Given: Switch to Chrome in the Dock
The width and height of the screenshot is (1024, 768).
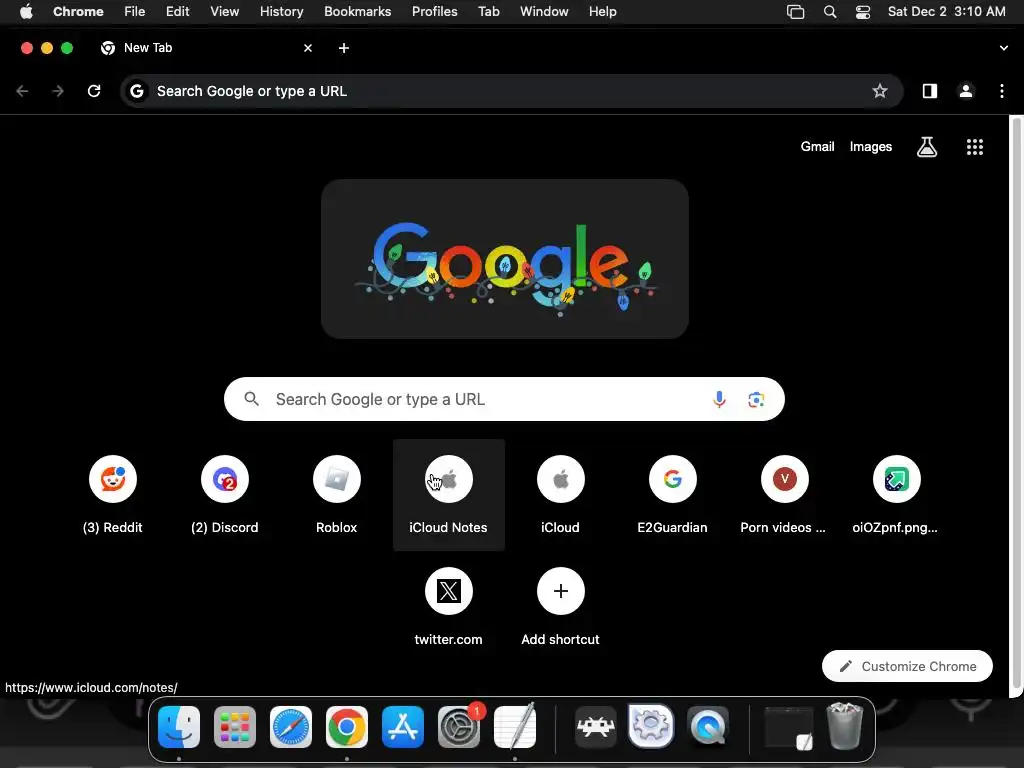Looking at the screenshot, I should pos(347,727).
